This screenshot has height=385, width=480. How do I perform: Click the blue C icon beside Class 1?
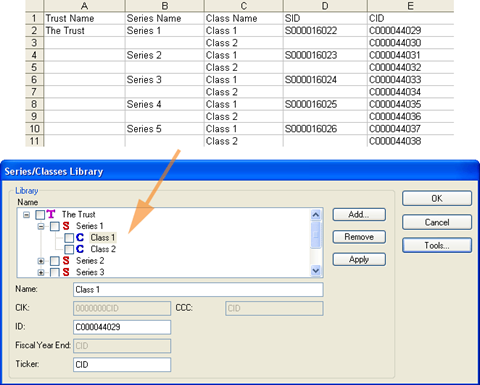pos(80,237)
